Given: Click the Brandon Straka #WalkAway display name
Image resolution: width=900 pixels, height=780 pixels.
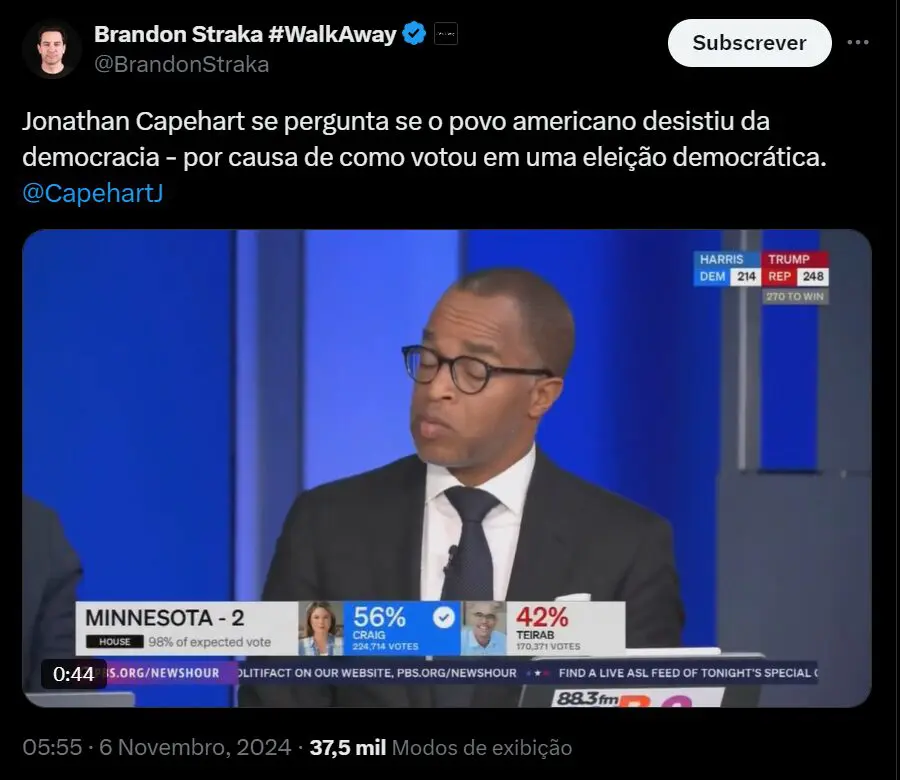Looking at the screenshot, I should coord(245,34).
